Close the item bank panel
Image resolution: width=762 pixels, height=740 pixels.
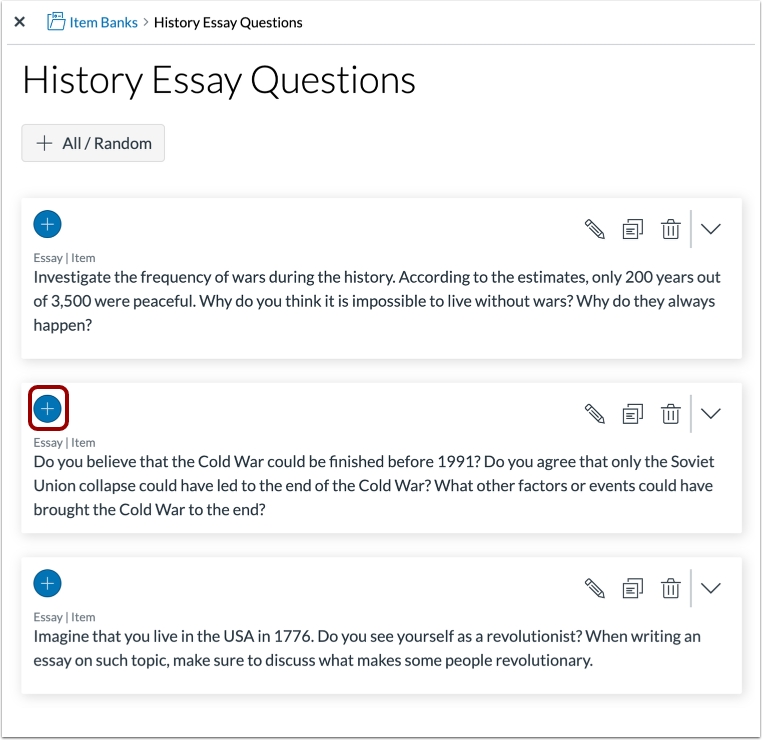pos(20,22)
